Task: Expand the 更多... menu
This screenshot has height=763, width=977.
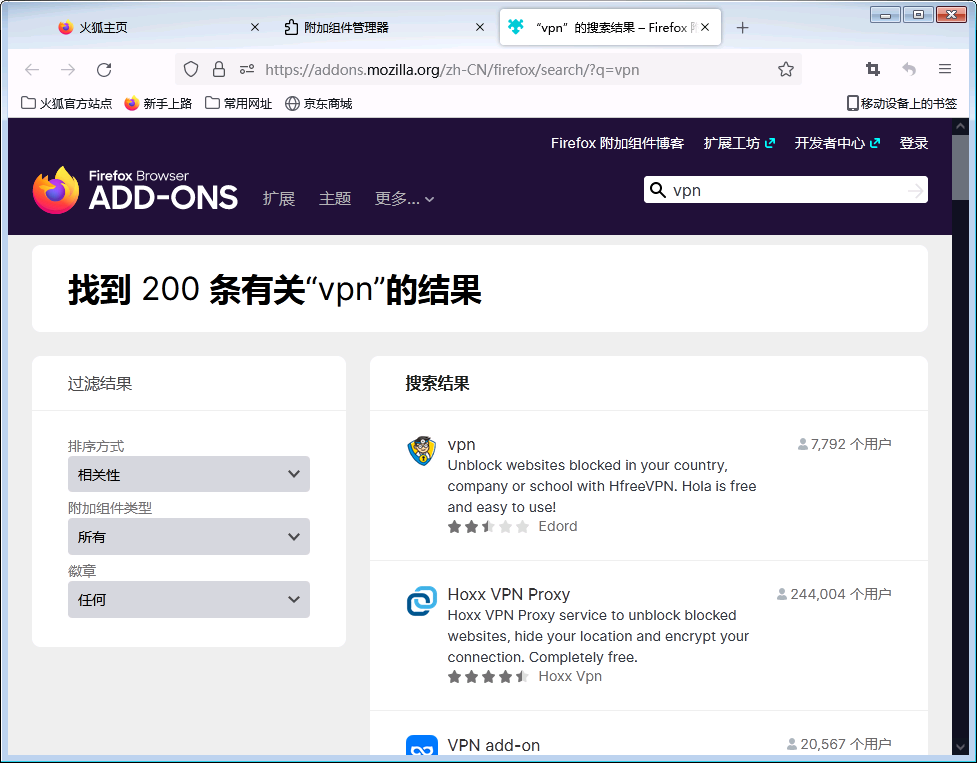Action: coord(404,199)
